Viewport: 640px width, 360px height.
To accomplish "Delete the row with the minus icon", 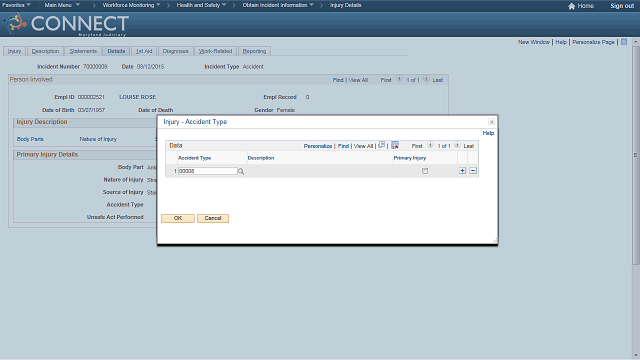I will [473, 171].
